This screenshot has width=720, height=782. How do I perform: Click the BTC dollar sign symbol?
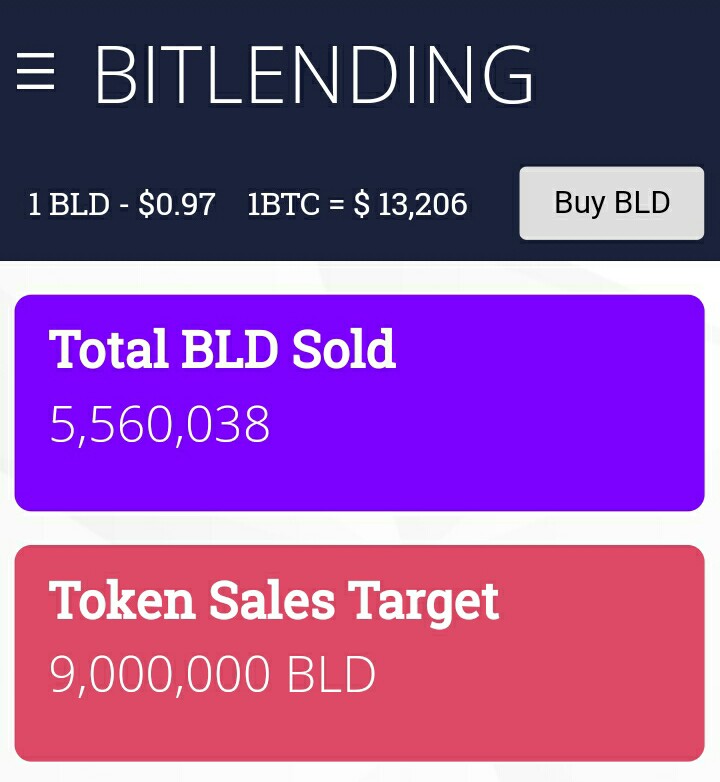(362, 204)
